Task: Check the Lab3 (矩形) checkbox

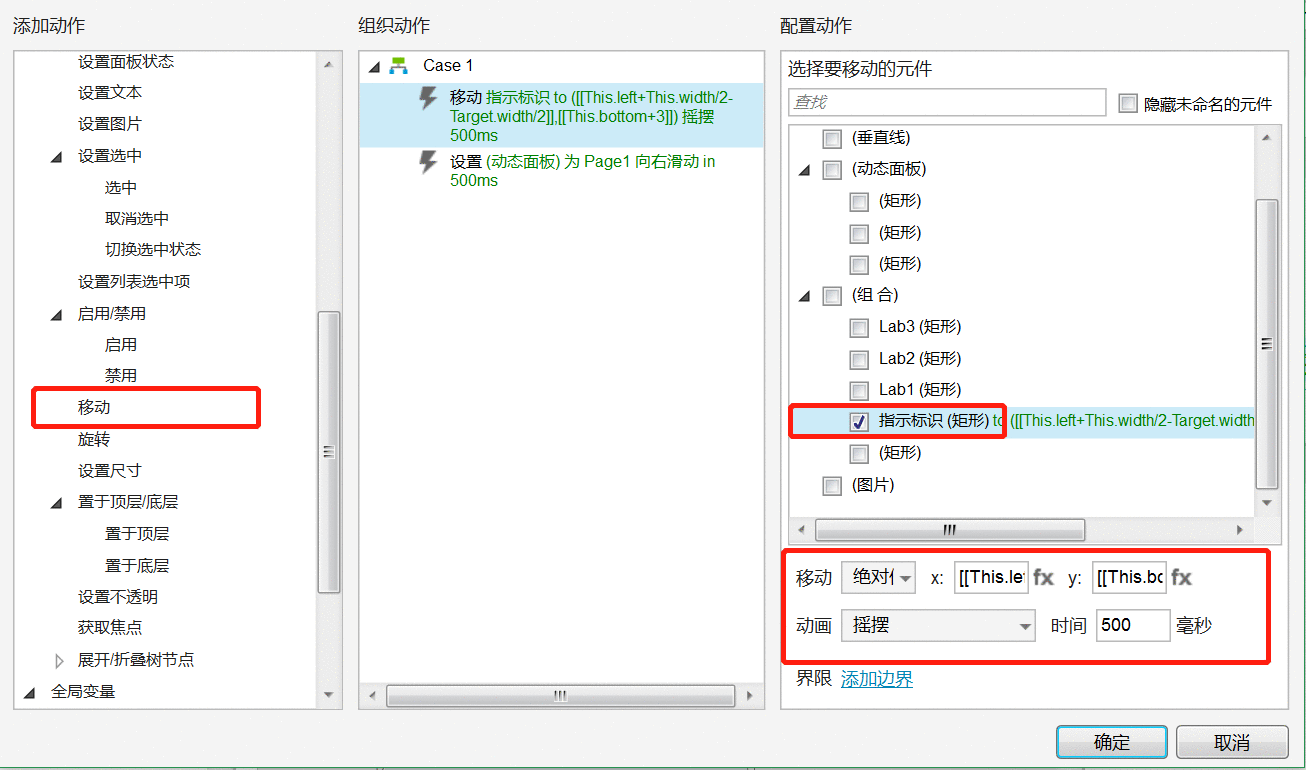Action: tap(859, 328)
